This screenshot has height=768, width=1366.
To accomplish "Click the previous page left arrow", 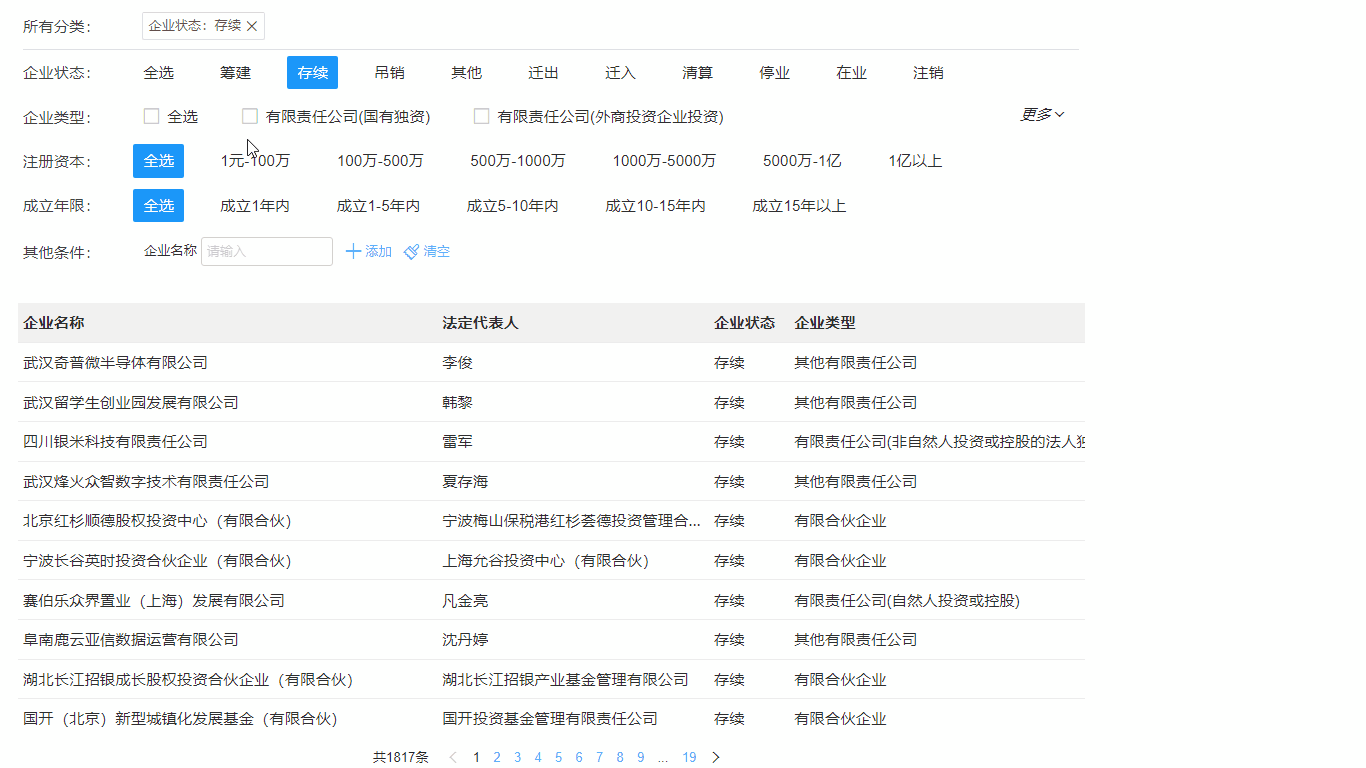I will [453, 757].
